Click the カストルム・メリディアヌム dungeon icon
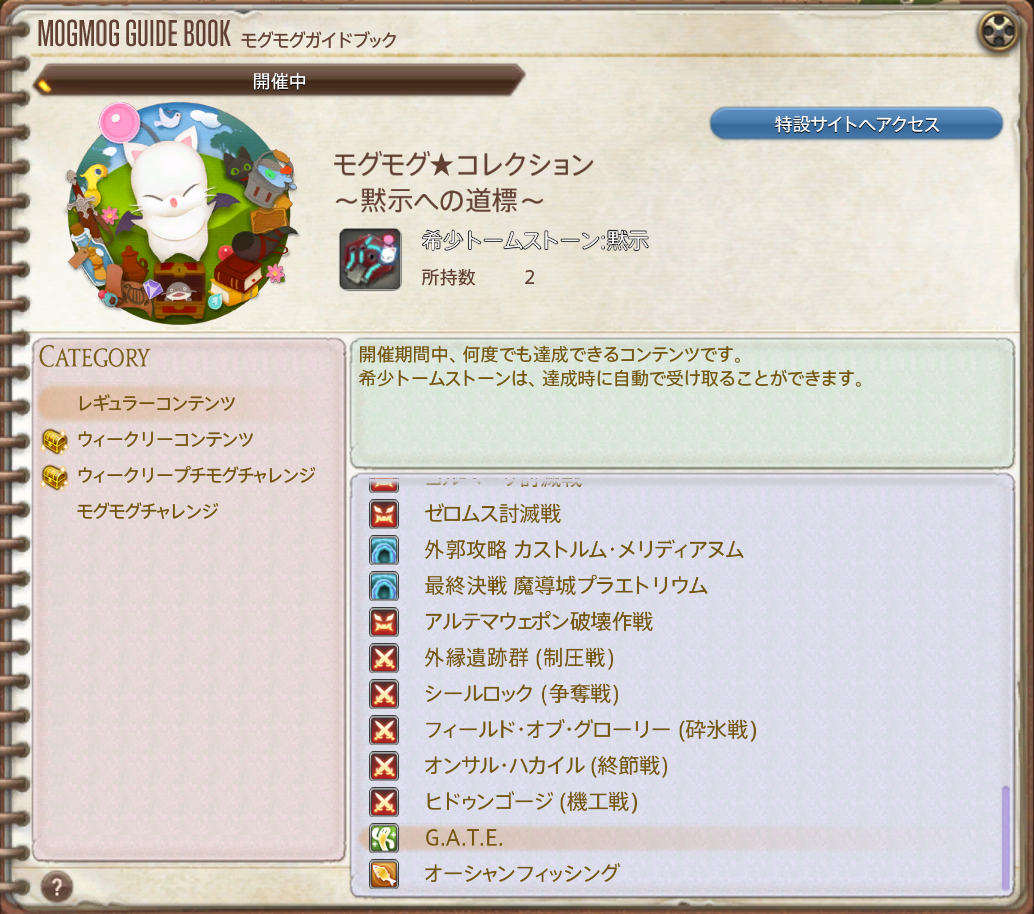This screenshot has width=1034, height=914. click(384, 550)
